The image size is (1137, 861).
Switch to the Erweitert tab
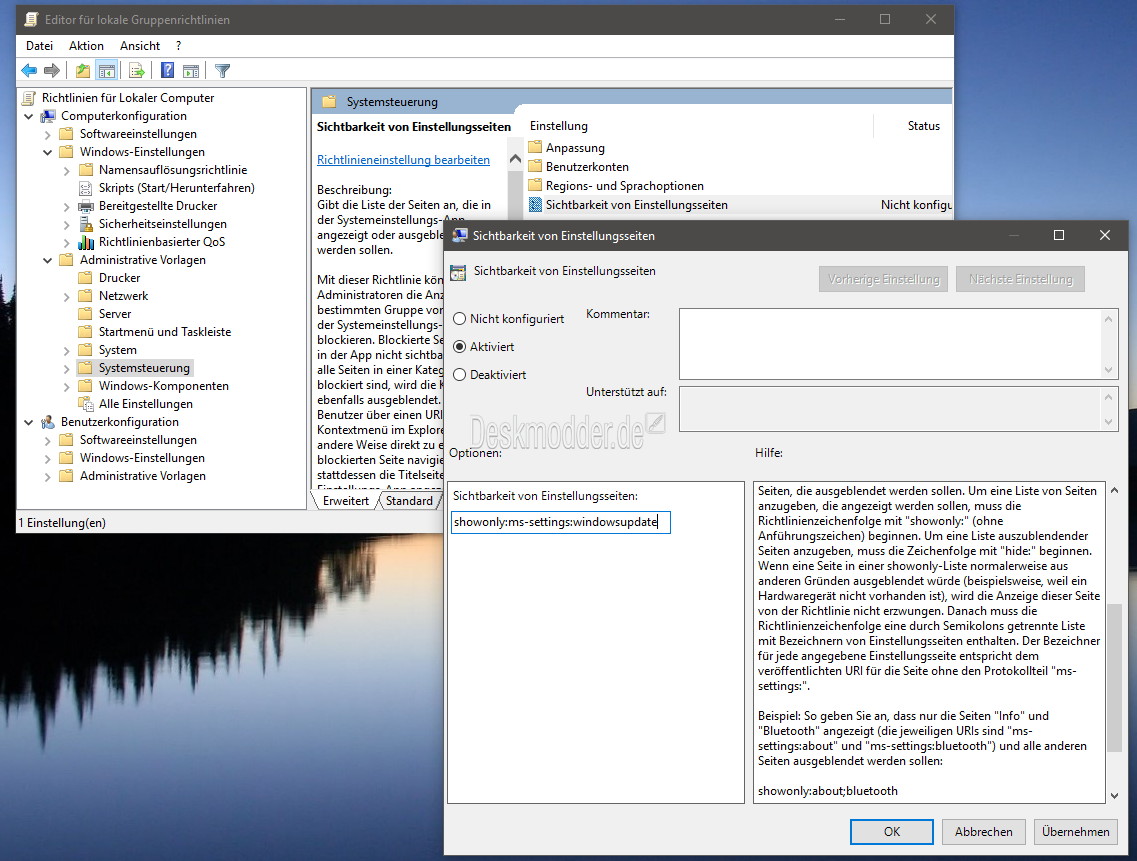[346, 500]
